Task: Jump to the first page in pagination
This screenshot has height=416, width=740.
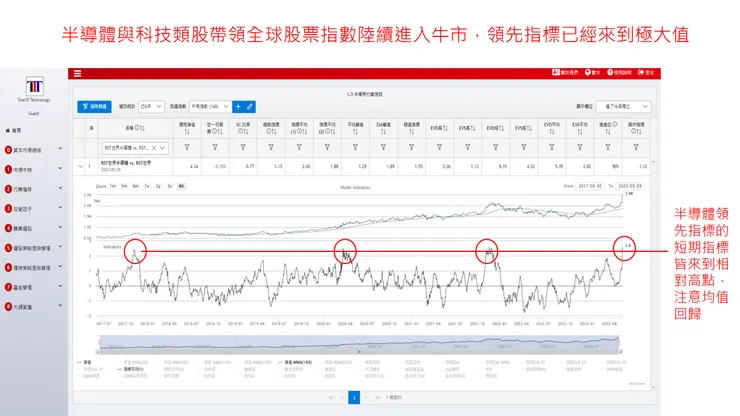Action: 331,398
